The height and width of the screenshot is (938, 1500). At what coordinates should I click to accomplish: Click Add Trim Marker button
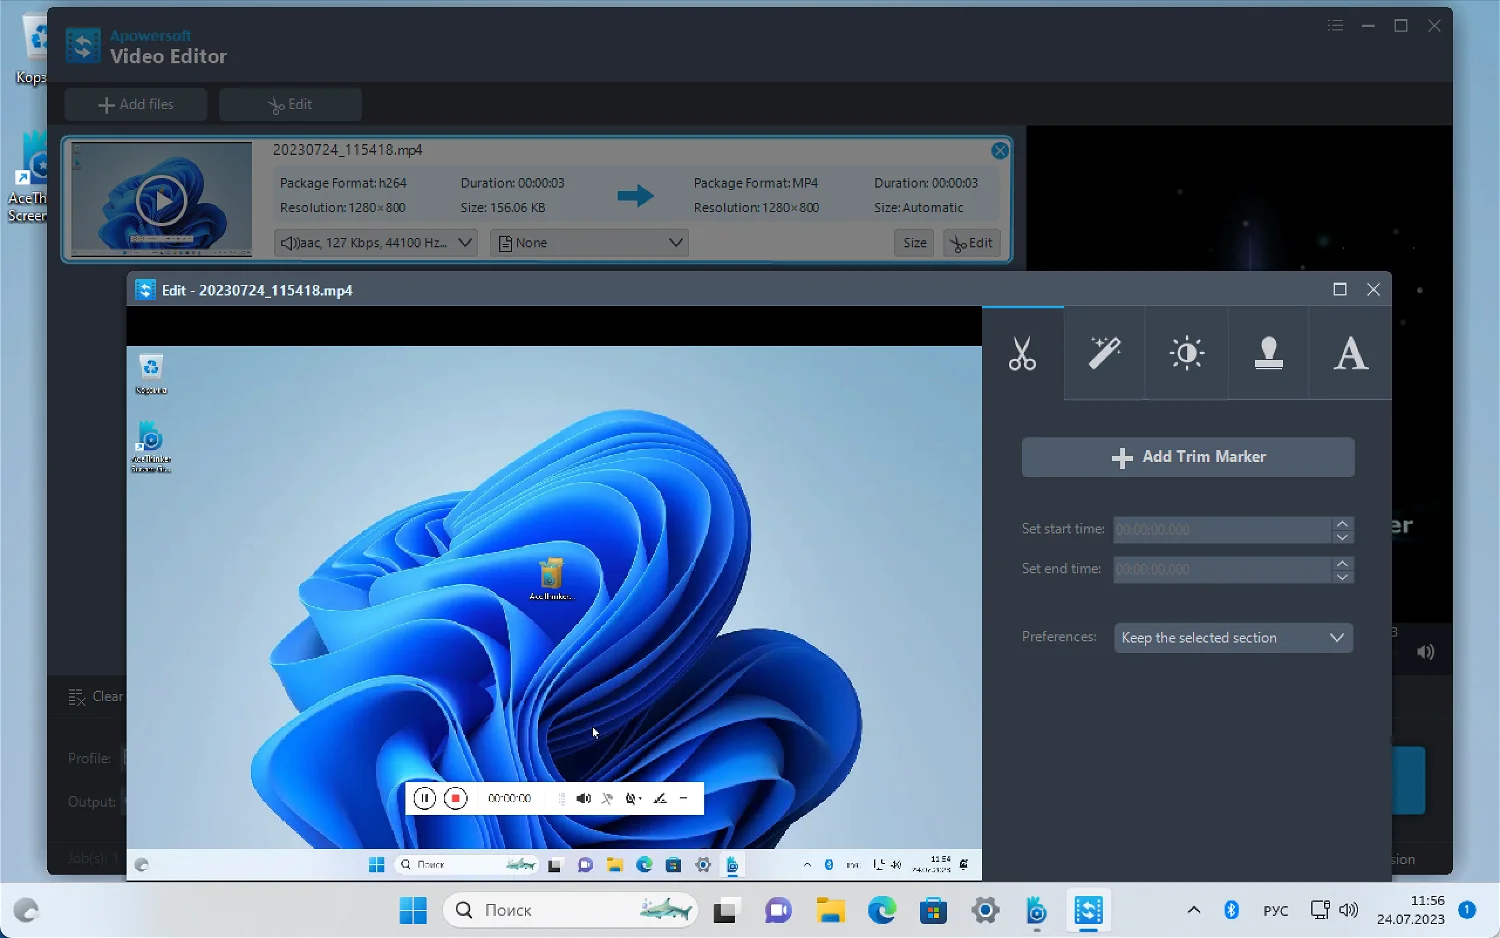[1188, 457]
